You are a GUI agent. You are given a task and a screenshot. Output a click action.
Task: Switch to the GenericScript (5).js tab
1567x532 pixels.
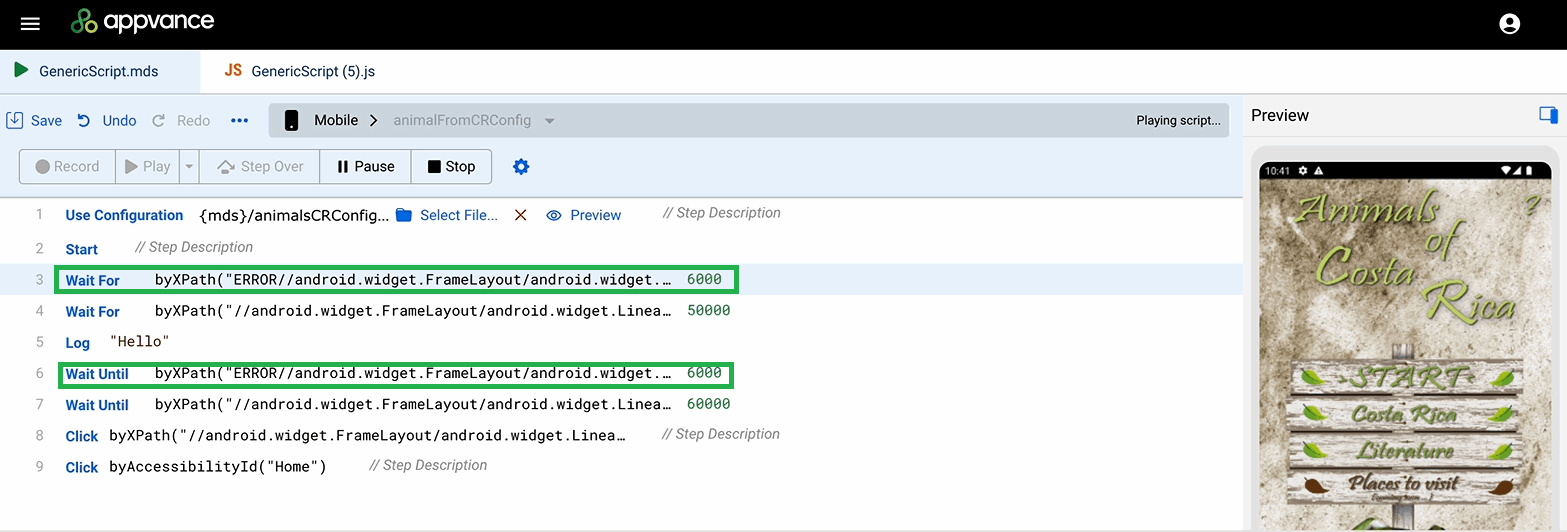[x=300, y=71]
